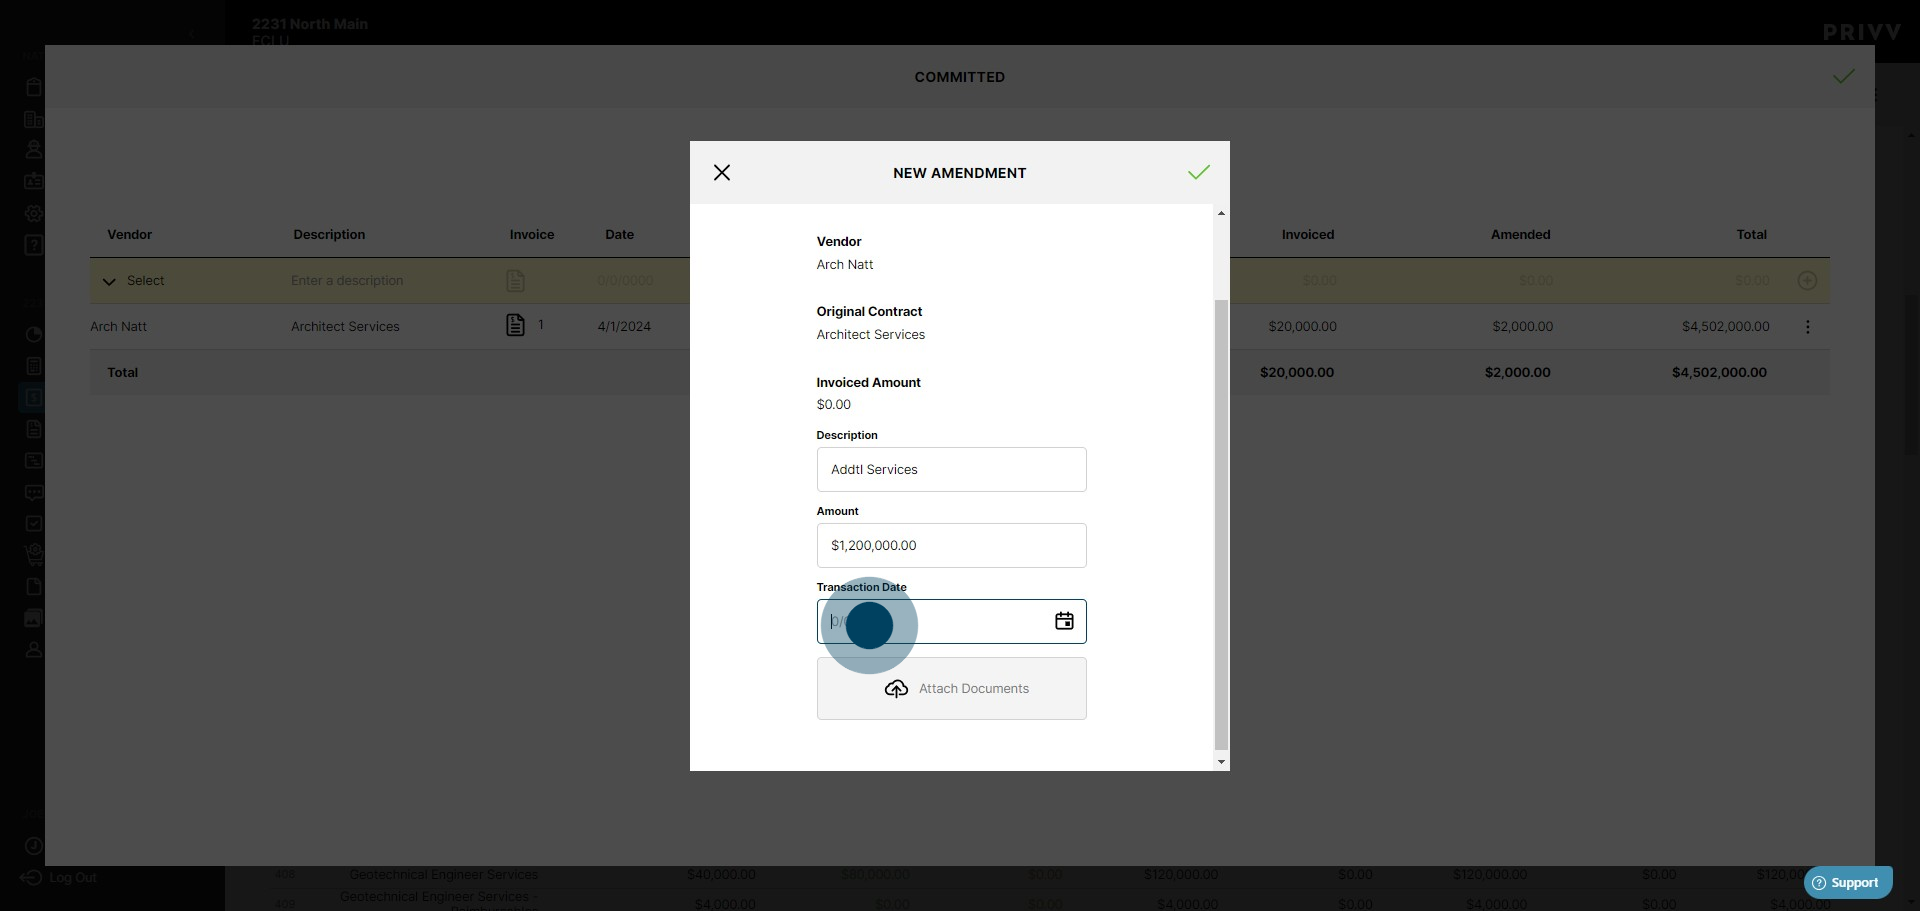Open the image gallery icon in sidebar
This screenshot has width=1920, height=911.
pos(33,619)
